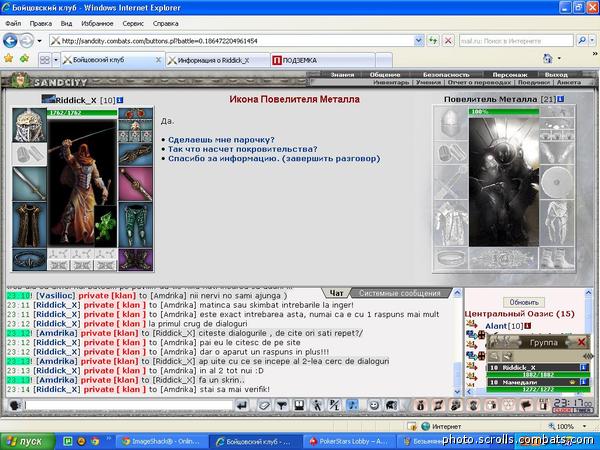600x450 pixels.
Task: Click the chat send enter-arrow button
Action: click(x=242, y=405)
